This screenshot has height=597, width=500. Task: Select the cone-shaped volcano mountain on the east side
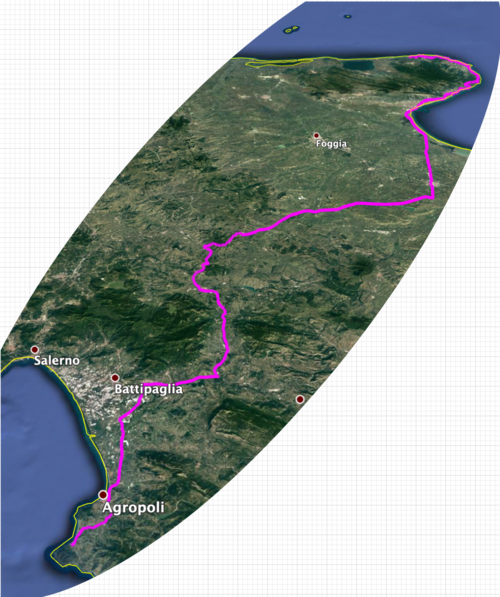[362, 265]
